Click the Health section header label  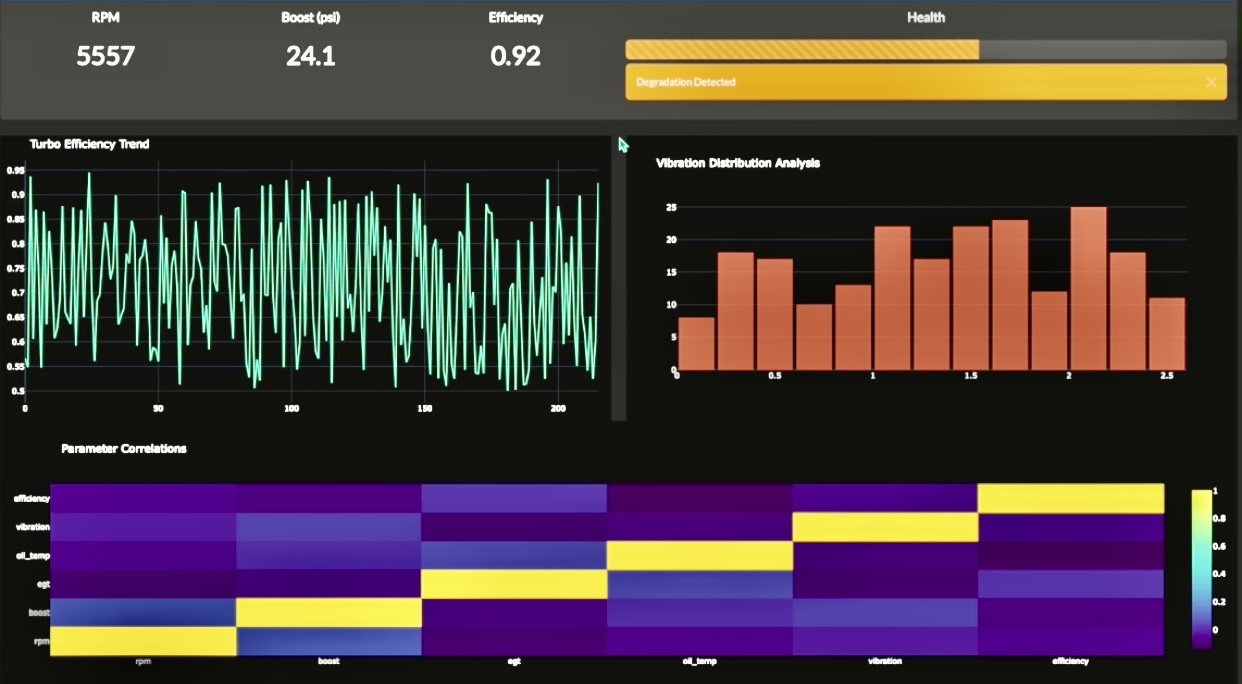pyautogui.click(x=925, y=16)
